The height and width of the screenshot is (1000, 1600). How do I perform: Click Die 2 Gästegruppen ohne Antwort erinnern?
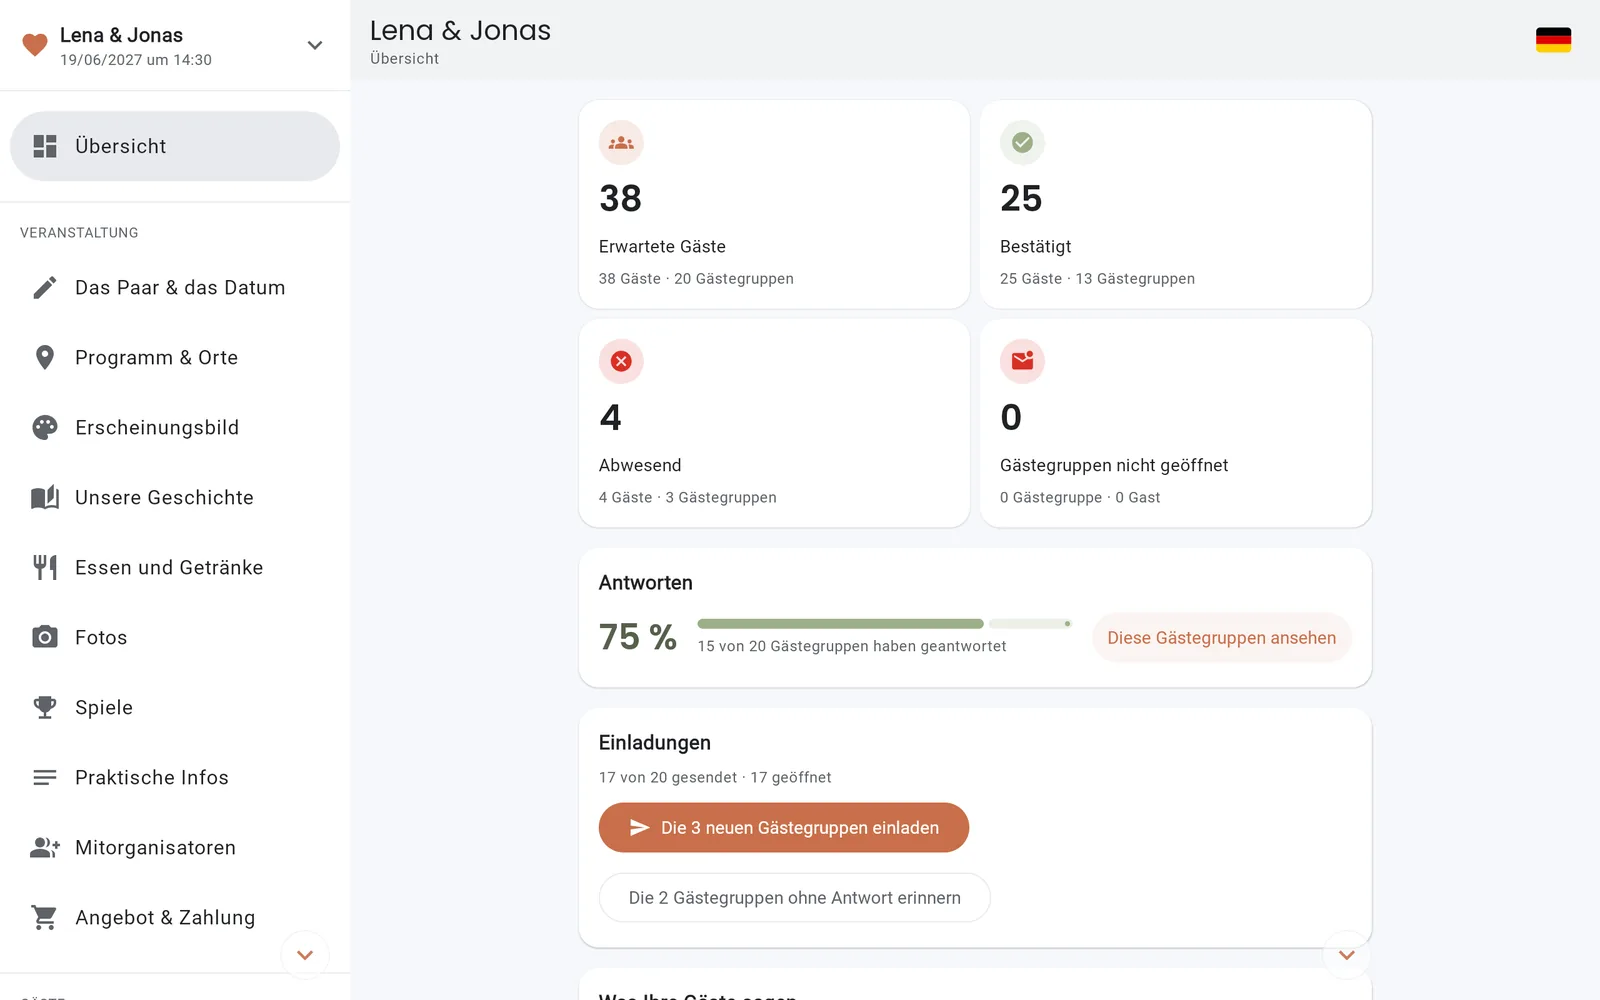(x=794, y=898)
